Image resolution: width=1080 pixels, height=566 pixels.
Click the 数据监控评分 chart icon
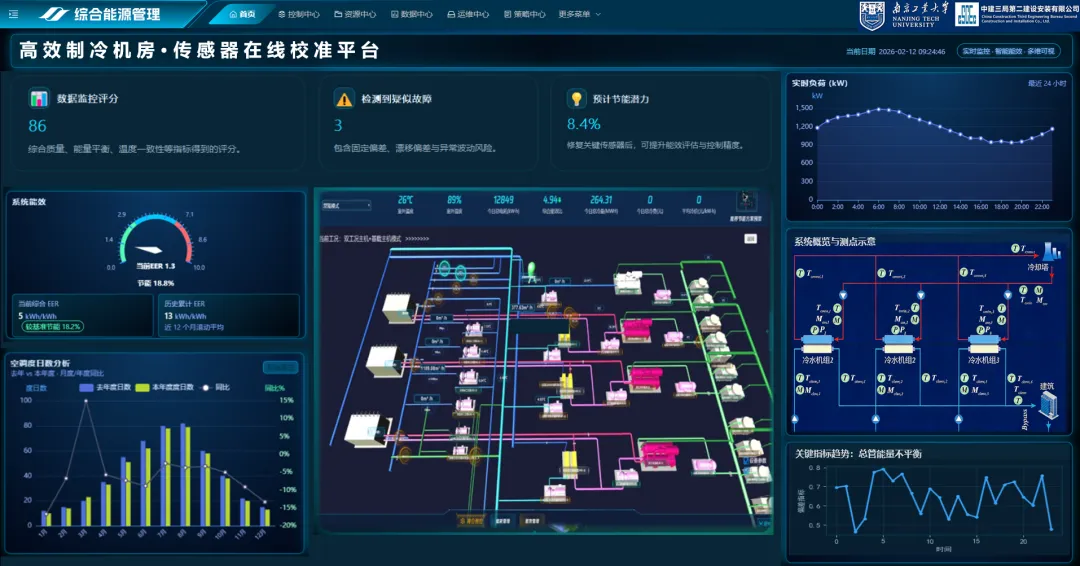point(39,99)
